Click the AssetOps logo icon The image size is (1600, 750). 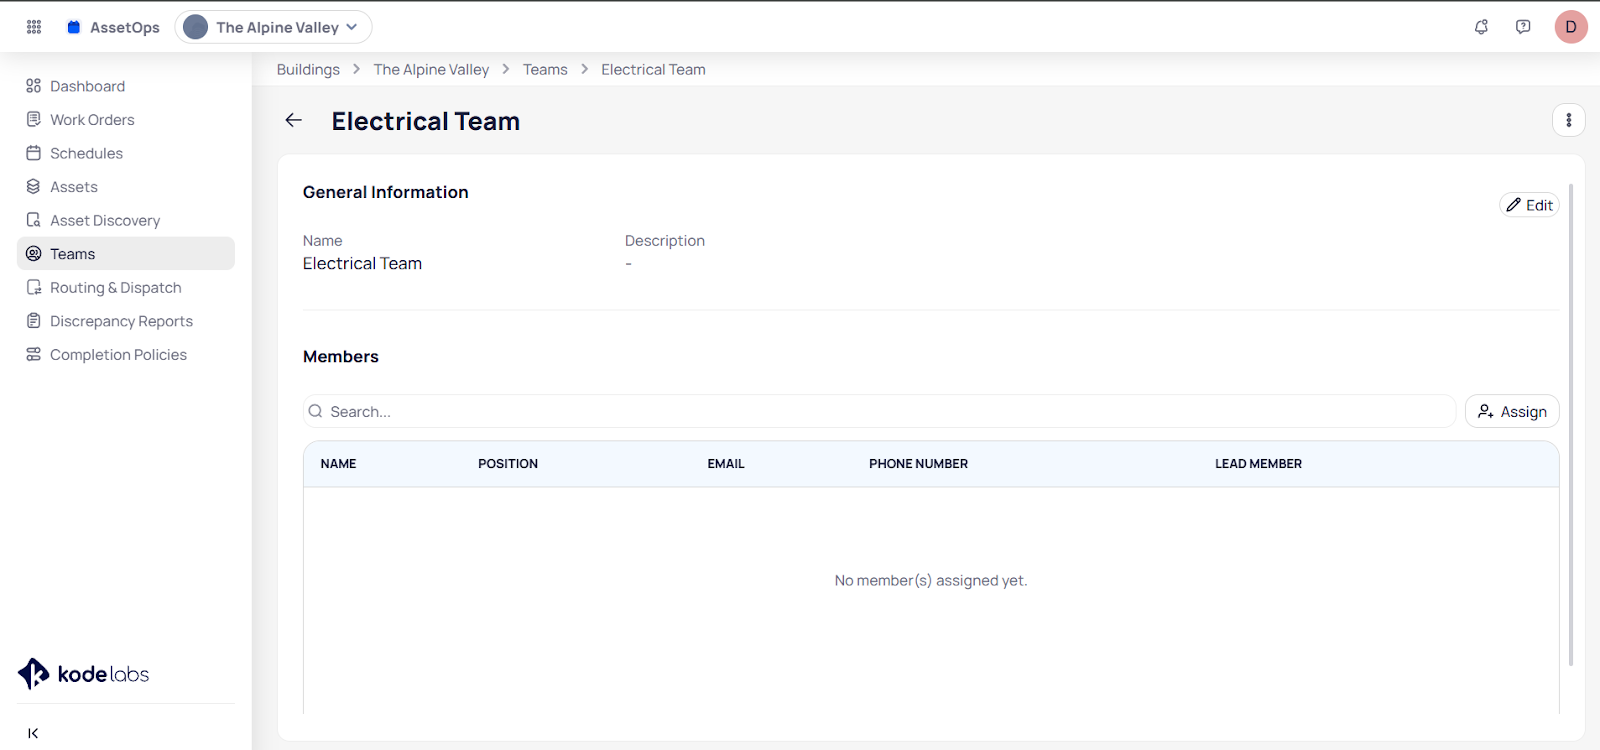74,27
